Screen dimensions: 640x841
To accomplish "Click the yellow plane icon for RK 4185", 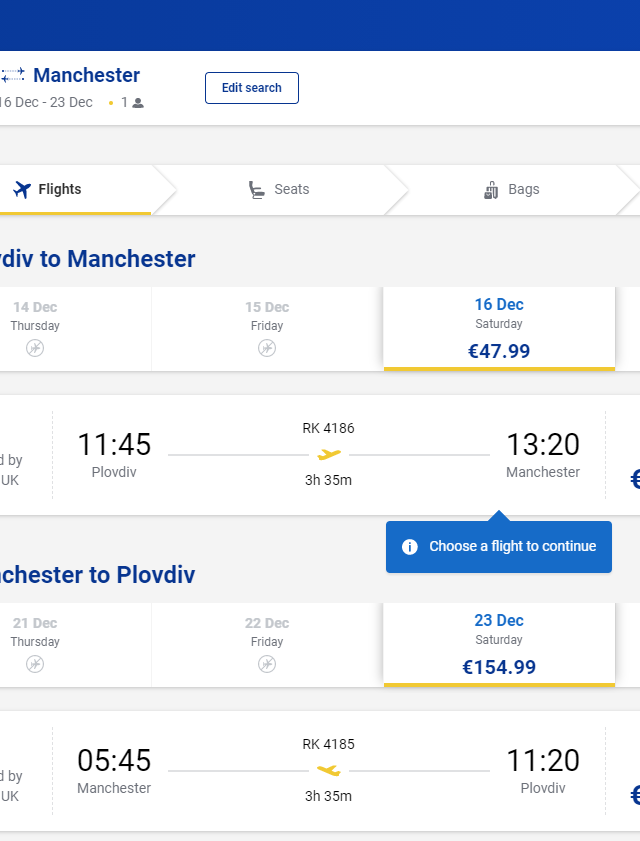I will 329,771.
